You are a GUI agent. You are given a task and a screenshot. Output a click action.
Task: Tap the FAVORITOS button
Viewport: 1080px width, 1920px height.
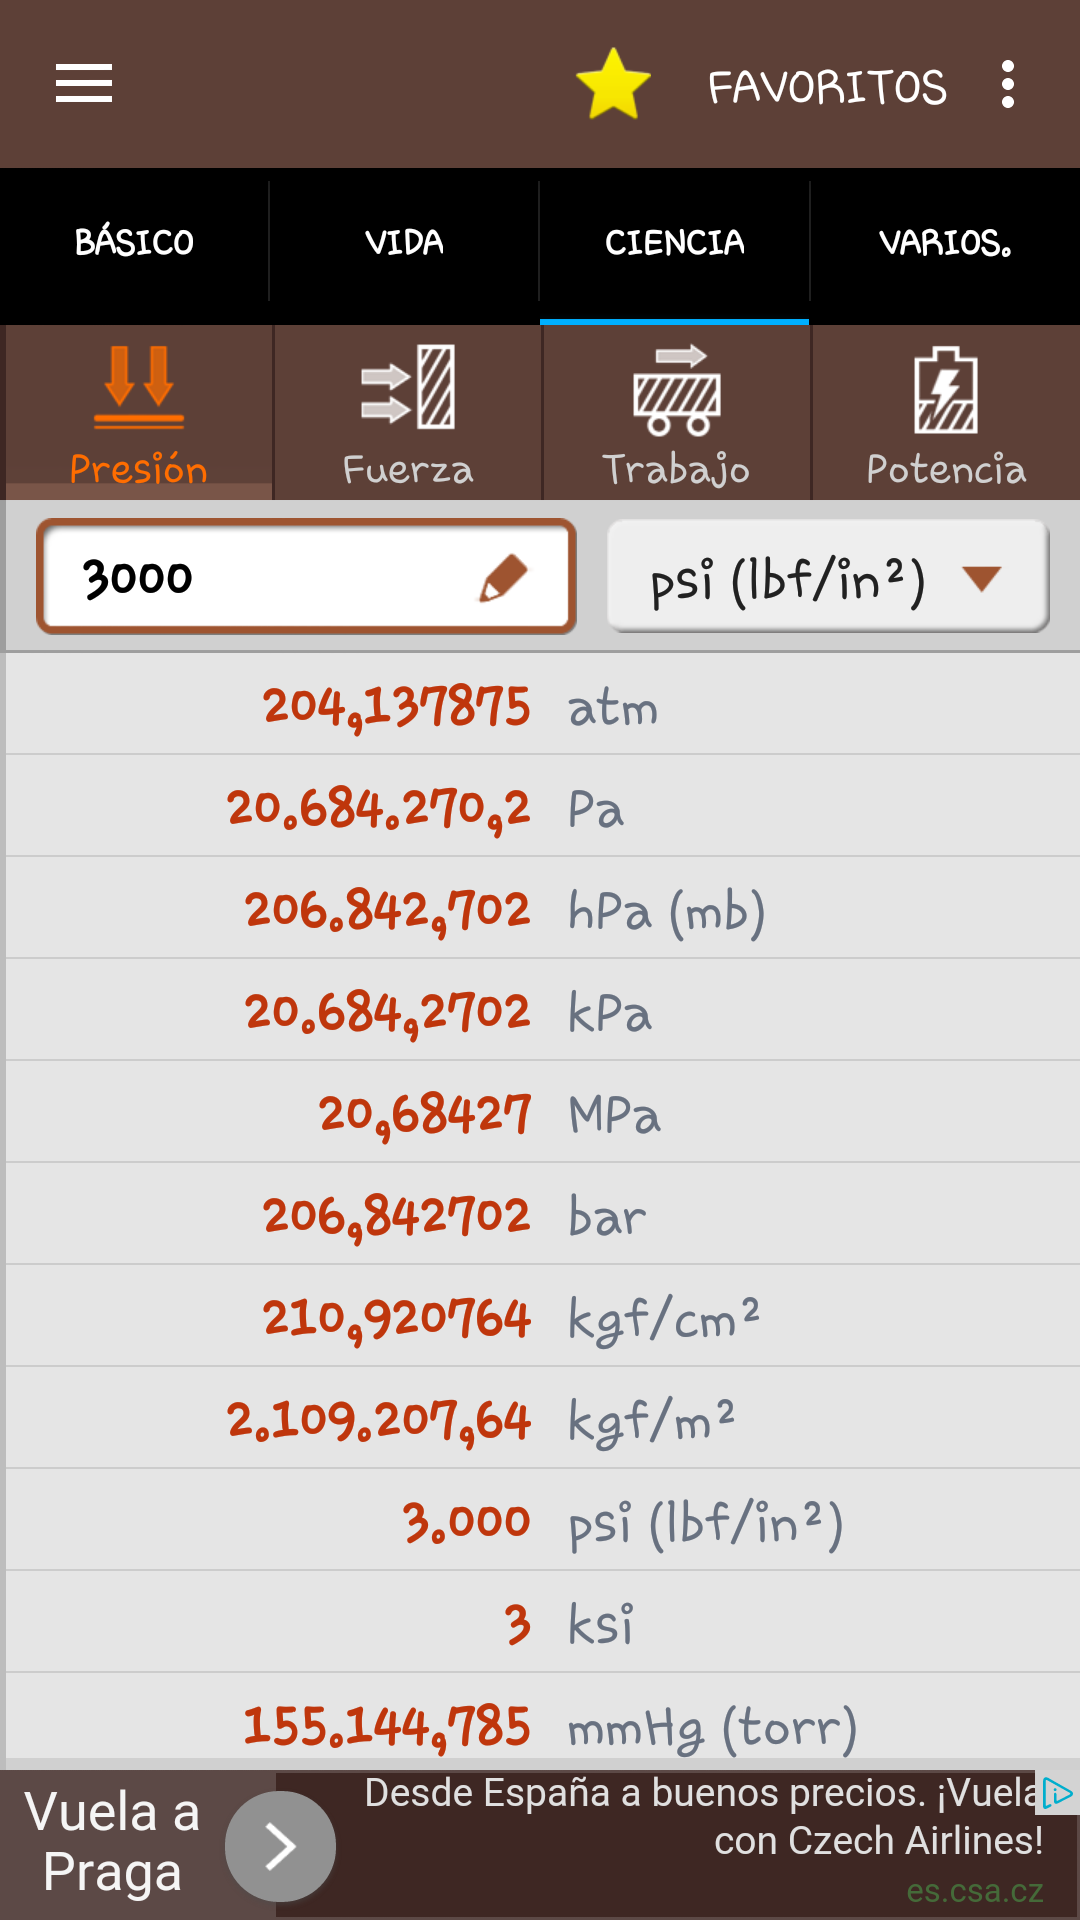click(x=827, y=87)
